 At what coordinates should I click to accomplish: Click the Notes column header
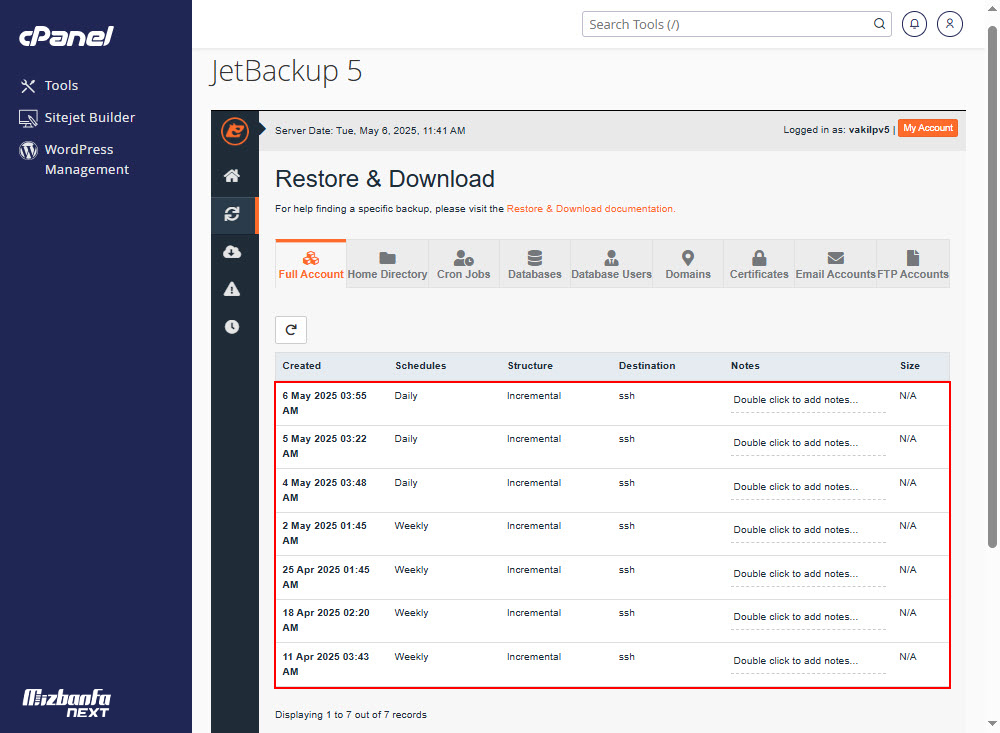(x=745, y=366)
